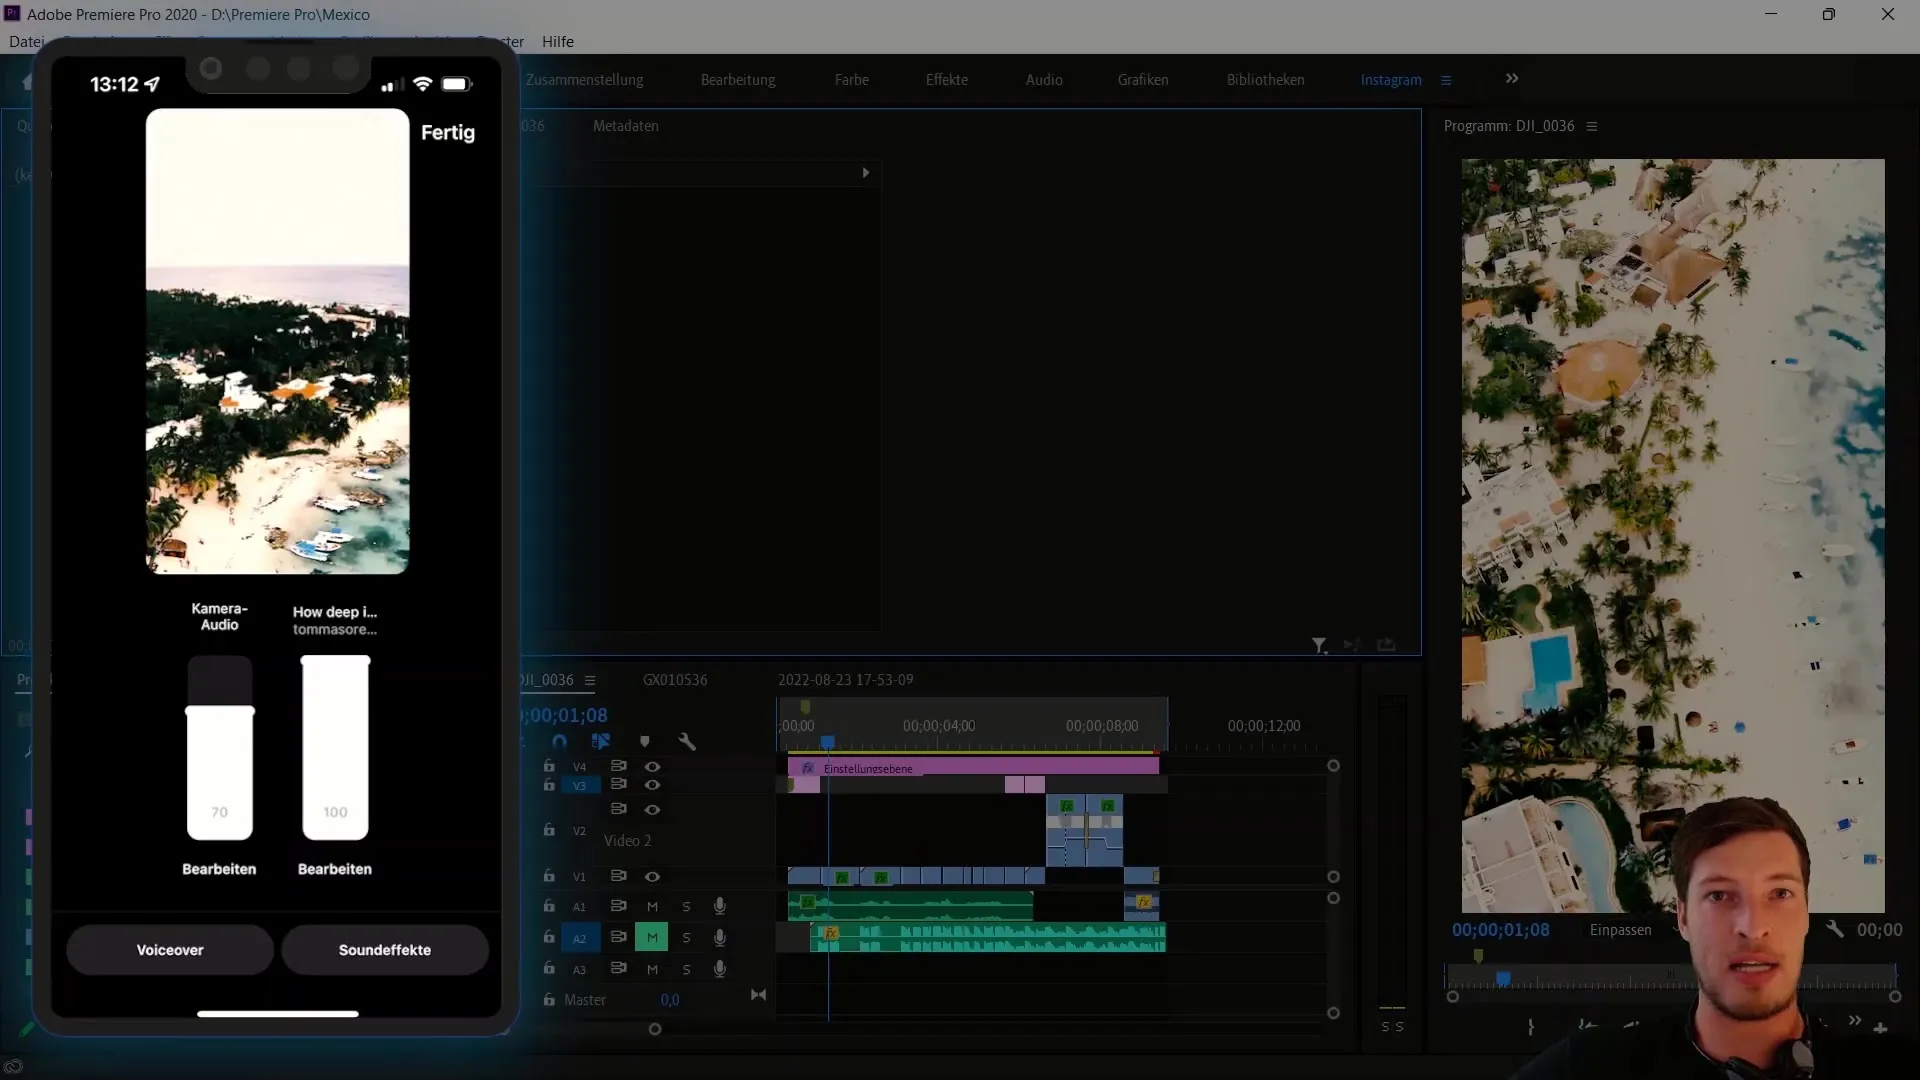Toggle Linked Selection in the timeline
1920x1080 pixels.
pos(601,741)
